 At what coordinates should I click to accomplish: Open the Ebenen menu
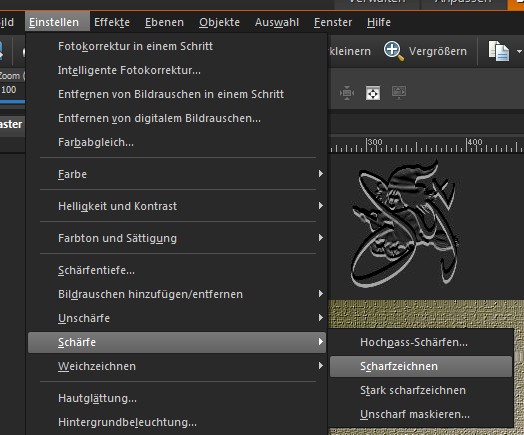164,22
